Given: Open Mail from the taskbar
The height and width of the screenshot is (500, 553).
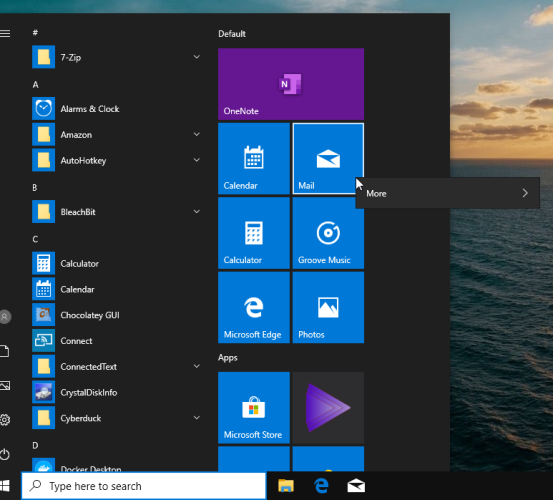Looking at the screenshot, I should (x=356, y=486).
